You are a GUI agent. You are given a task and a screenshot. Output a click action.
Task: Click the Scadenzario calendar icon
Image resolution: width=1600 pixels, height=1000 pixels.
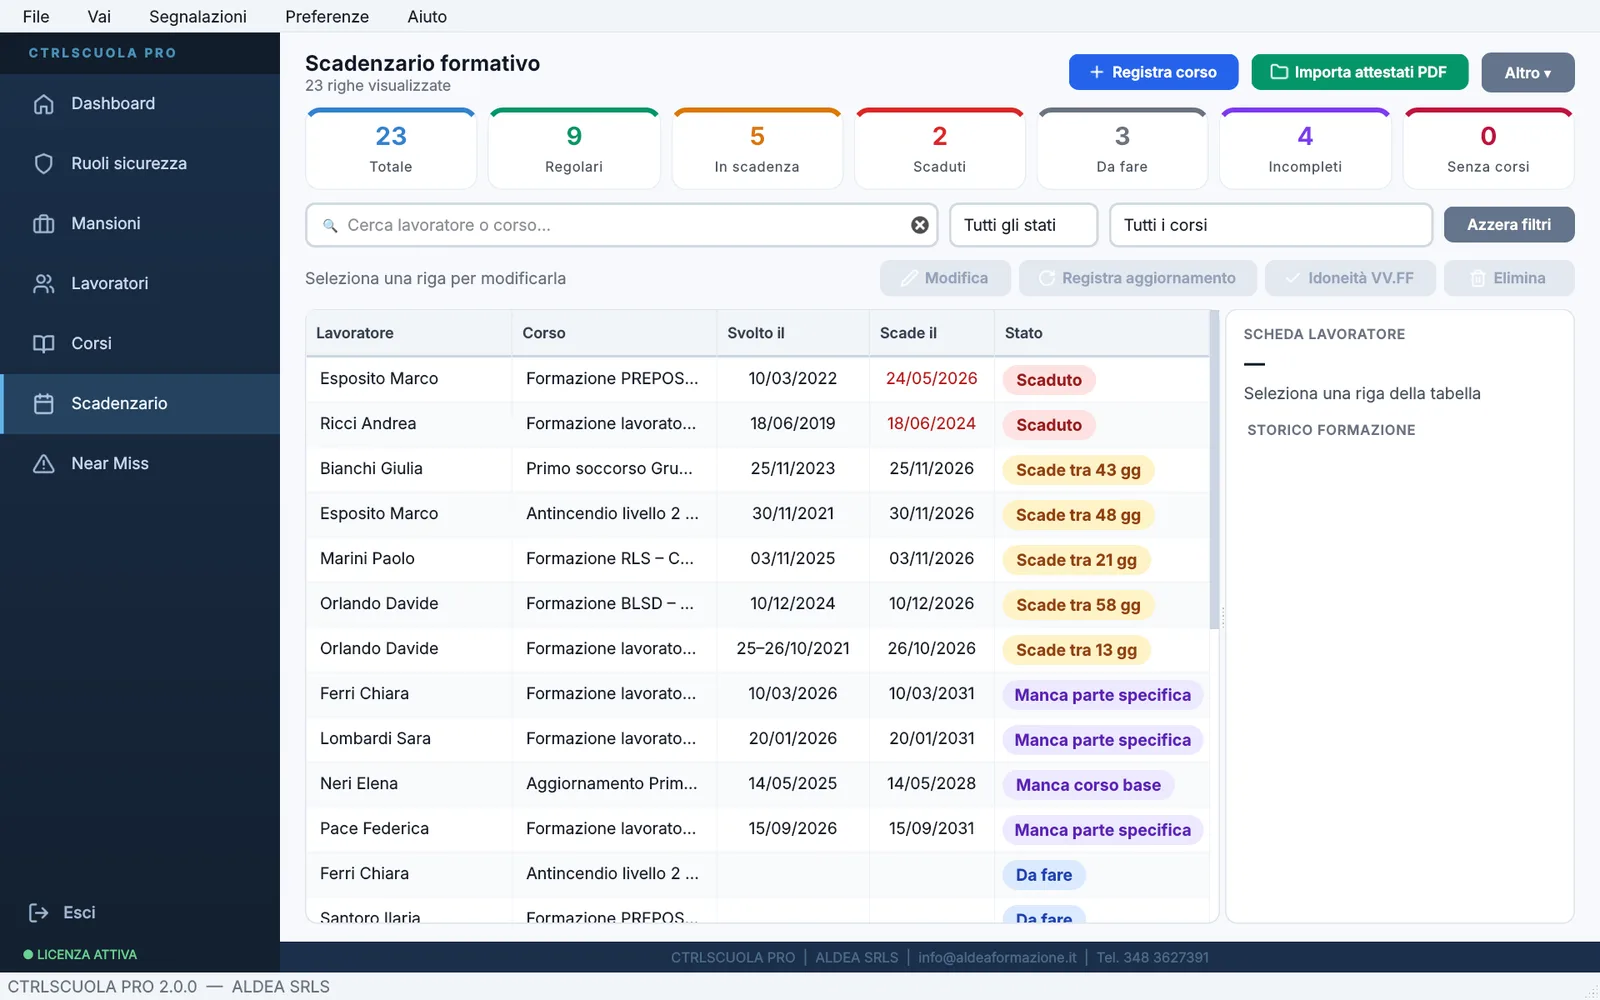pos(43,404)
